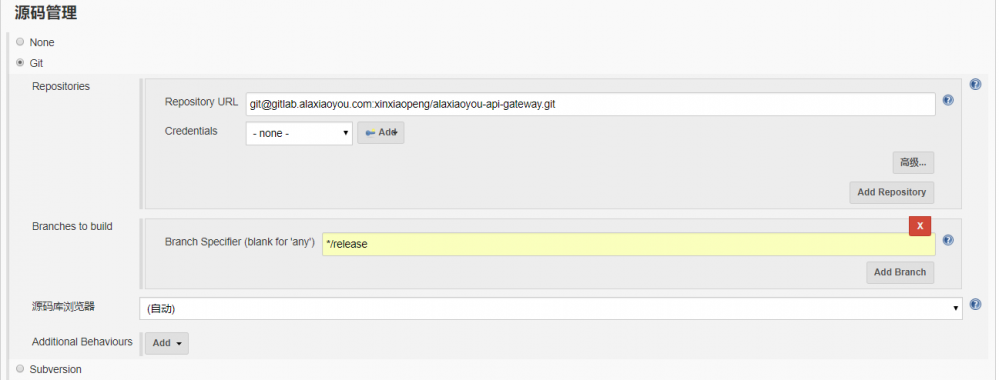Focus the Branch Specifier */release field
Image resolution: width=999 pixels, height=380 pixels.
point(629,244)
